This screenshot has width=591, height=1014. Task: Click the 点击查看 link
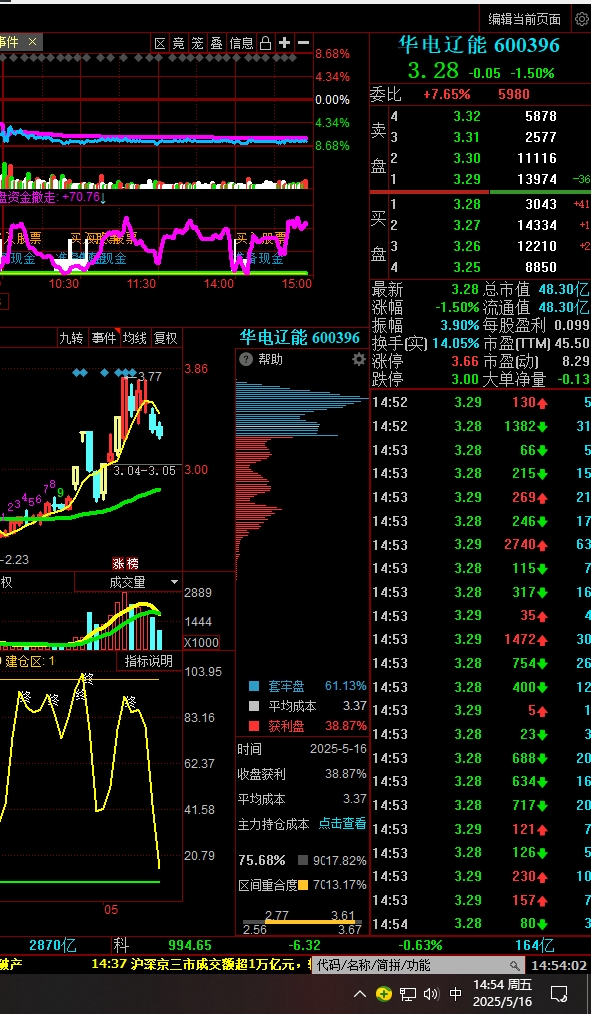click(x=342, y=823)
